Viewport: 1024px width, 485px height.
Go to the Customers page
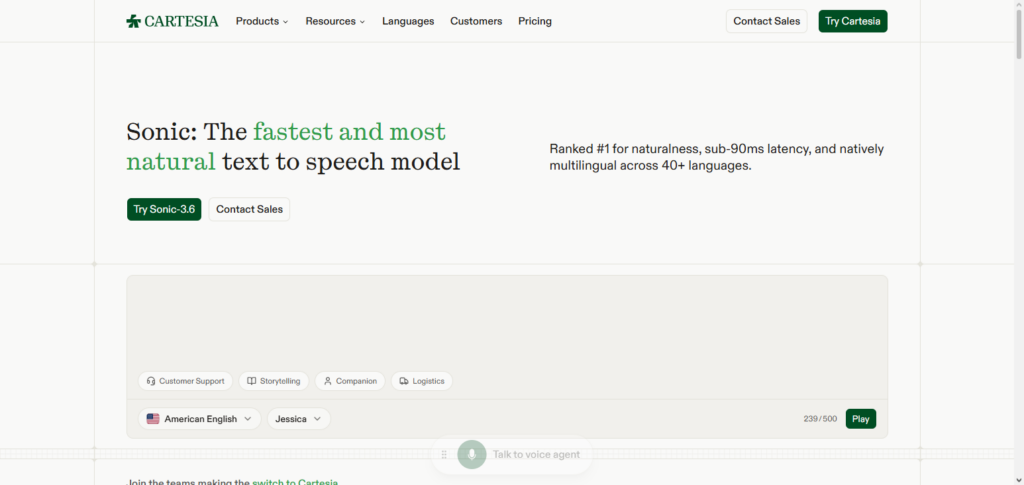point(476,21)
